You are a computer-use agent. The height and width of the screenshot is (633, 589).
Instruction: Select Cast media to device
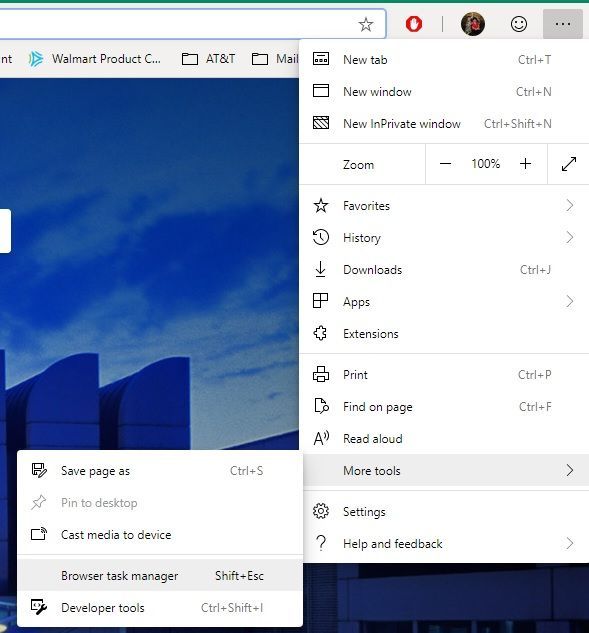coord(160,534)
